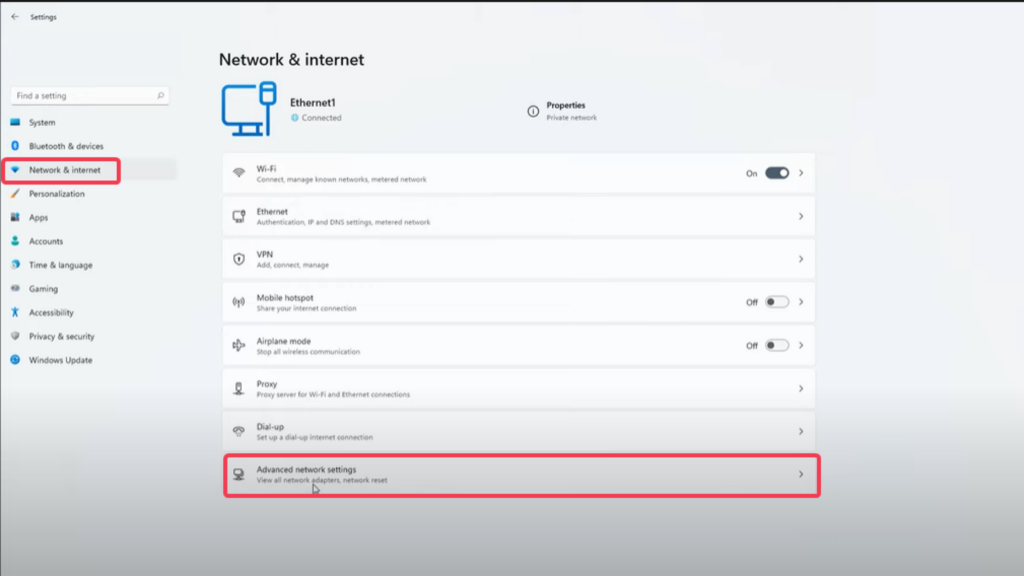
Task: Open Dial-up row chevron
Action: [x=801, y=432]
